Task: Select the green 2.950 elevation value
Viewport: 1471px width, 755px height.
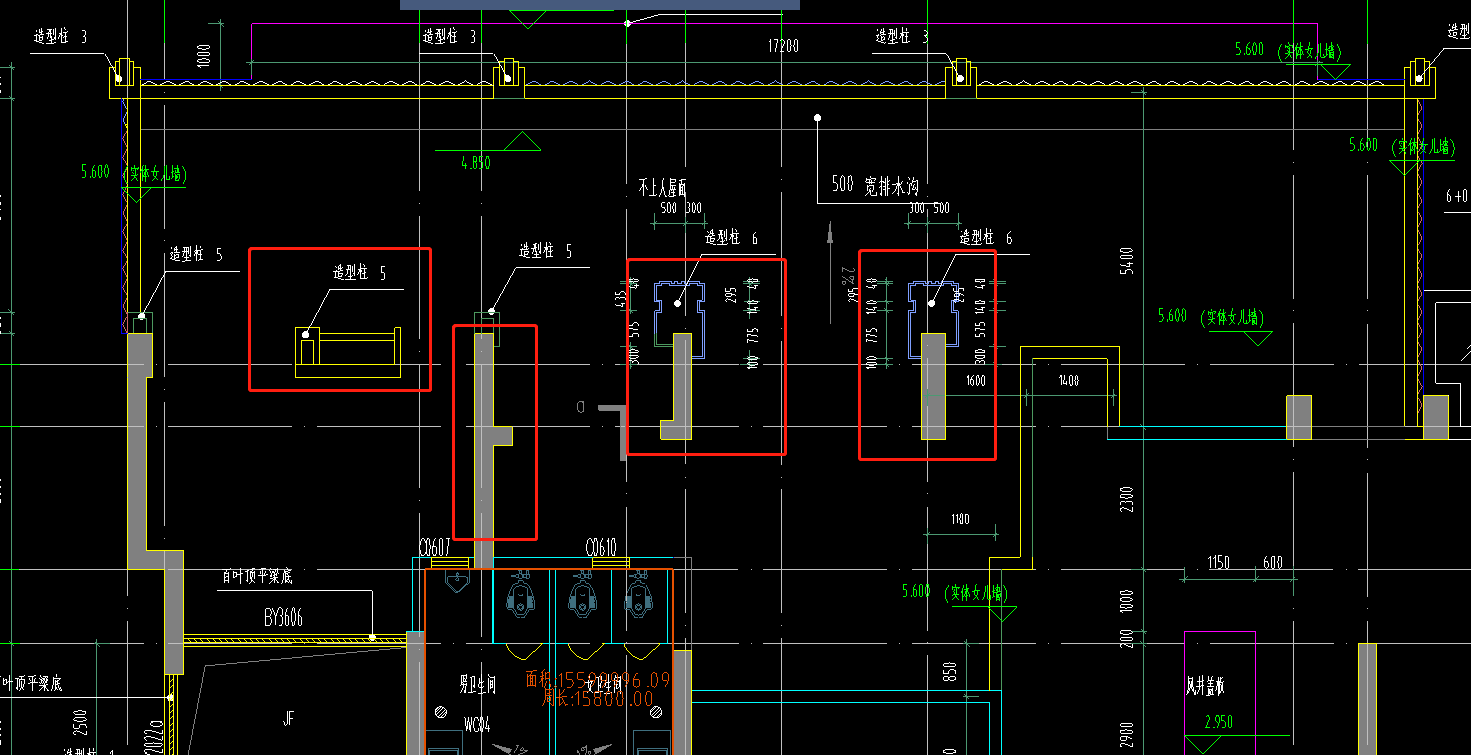Action: (1221, 721)
